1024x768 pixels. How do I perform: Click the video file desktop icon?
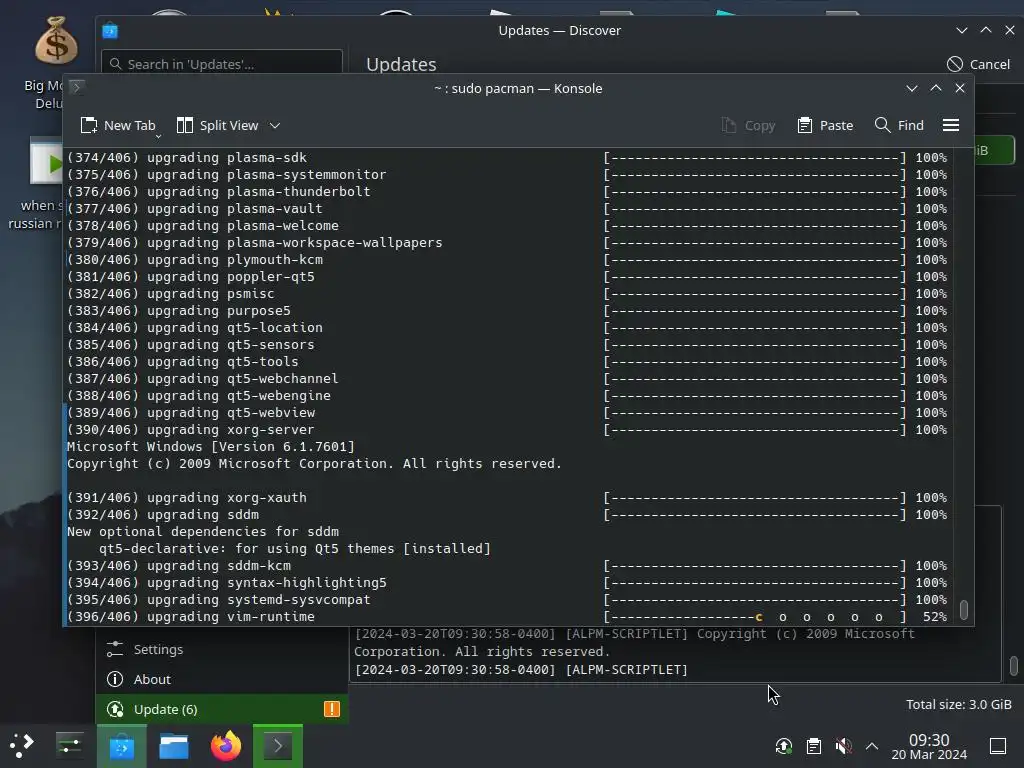47,161
